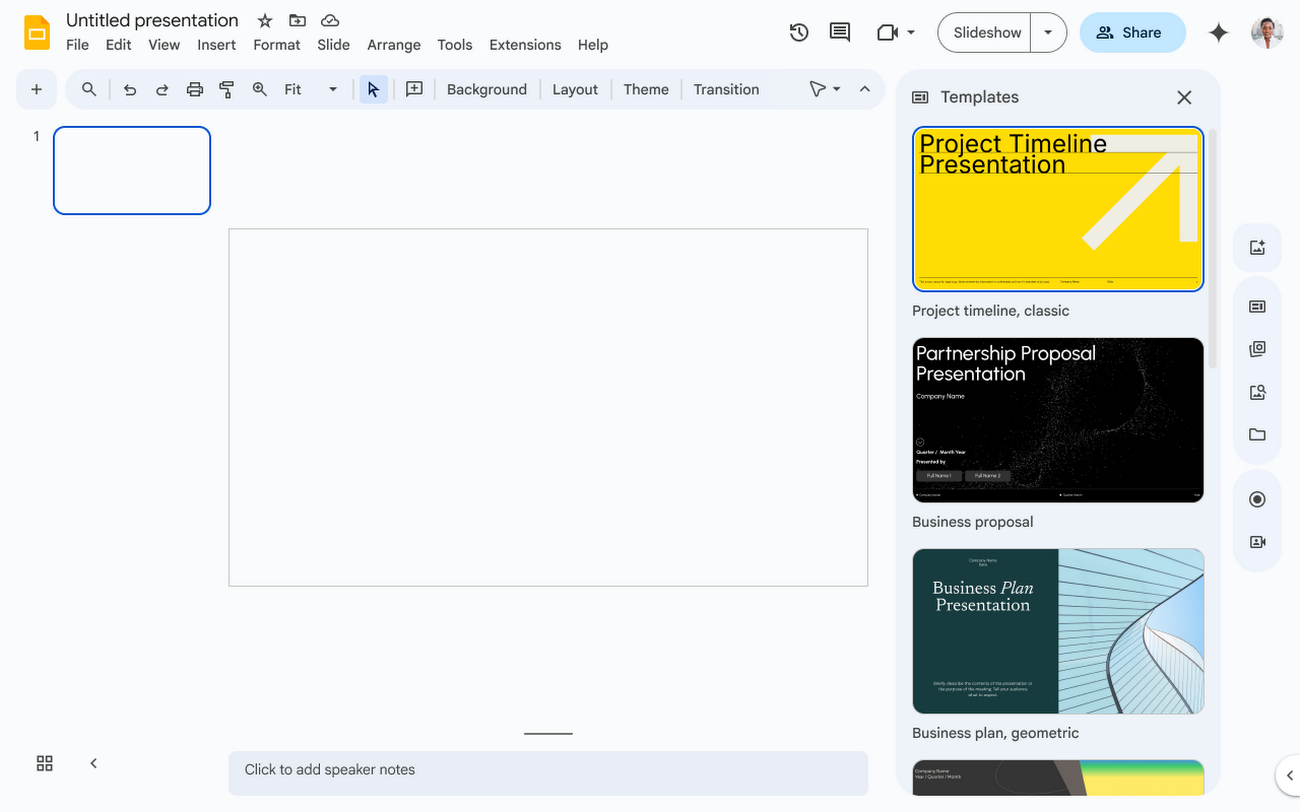Choose Project timeline classic template
This screenshot has width=1300, height=812.
pos(1058,209)
